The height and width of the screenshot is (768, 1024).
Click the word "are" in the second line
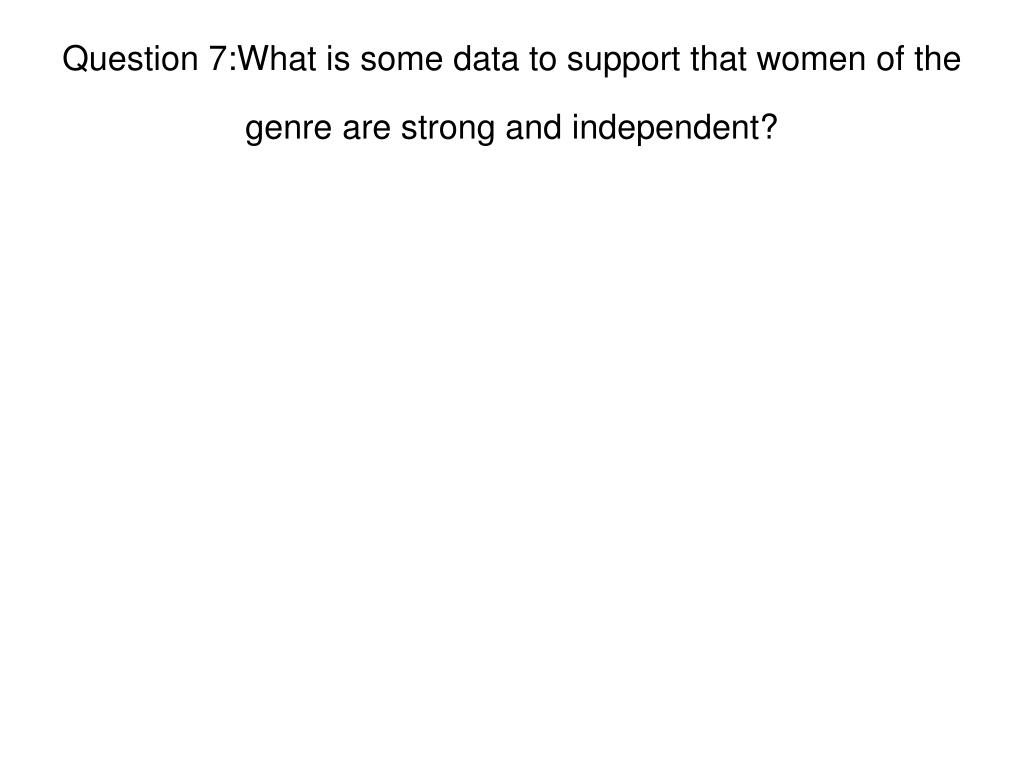coord(366,127)
